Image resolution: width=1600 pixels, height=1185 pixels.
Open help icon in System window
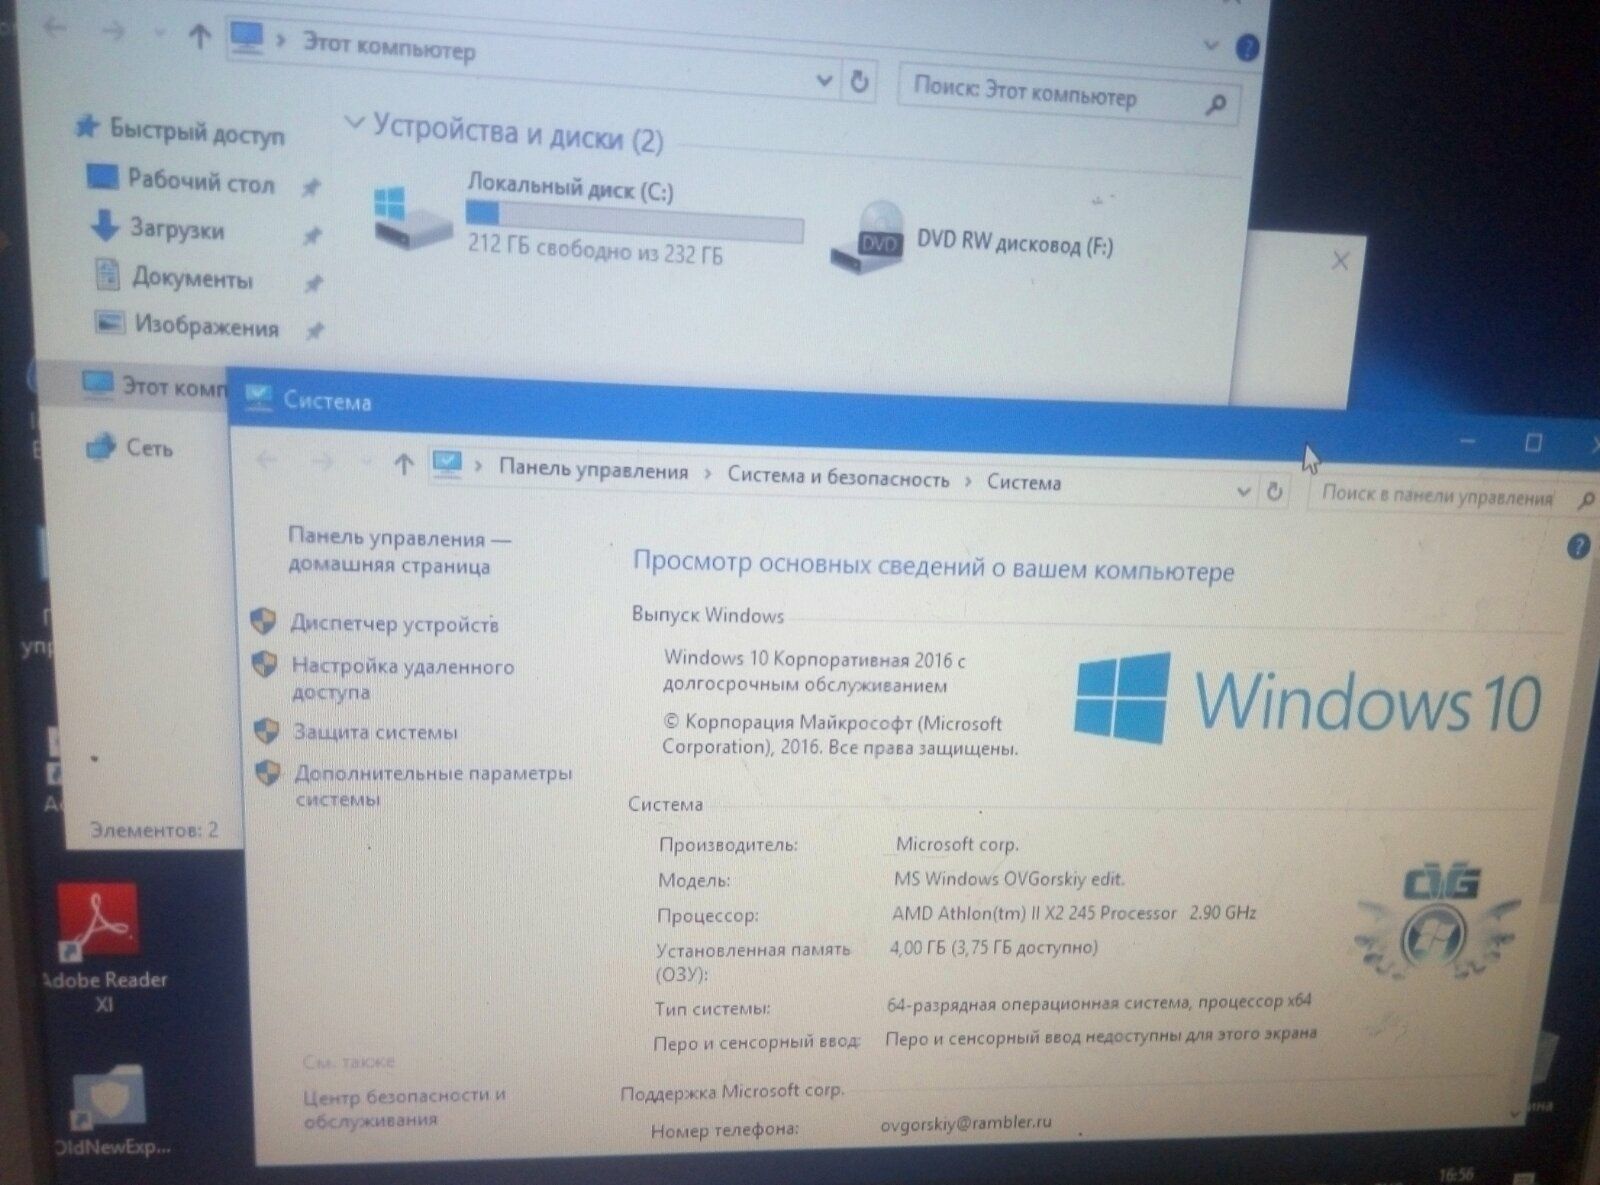[x=1578, y=546]
